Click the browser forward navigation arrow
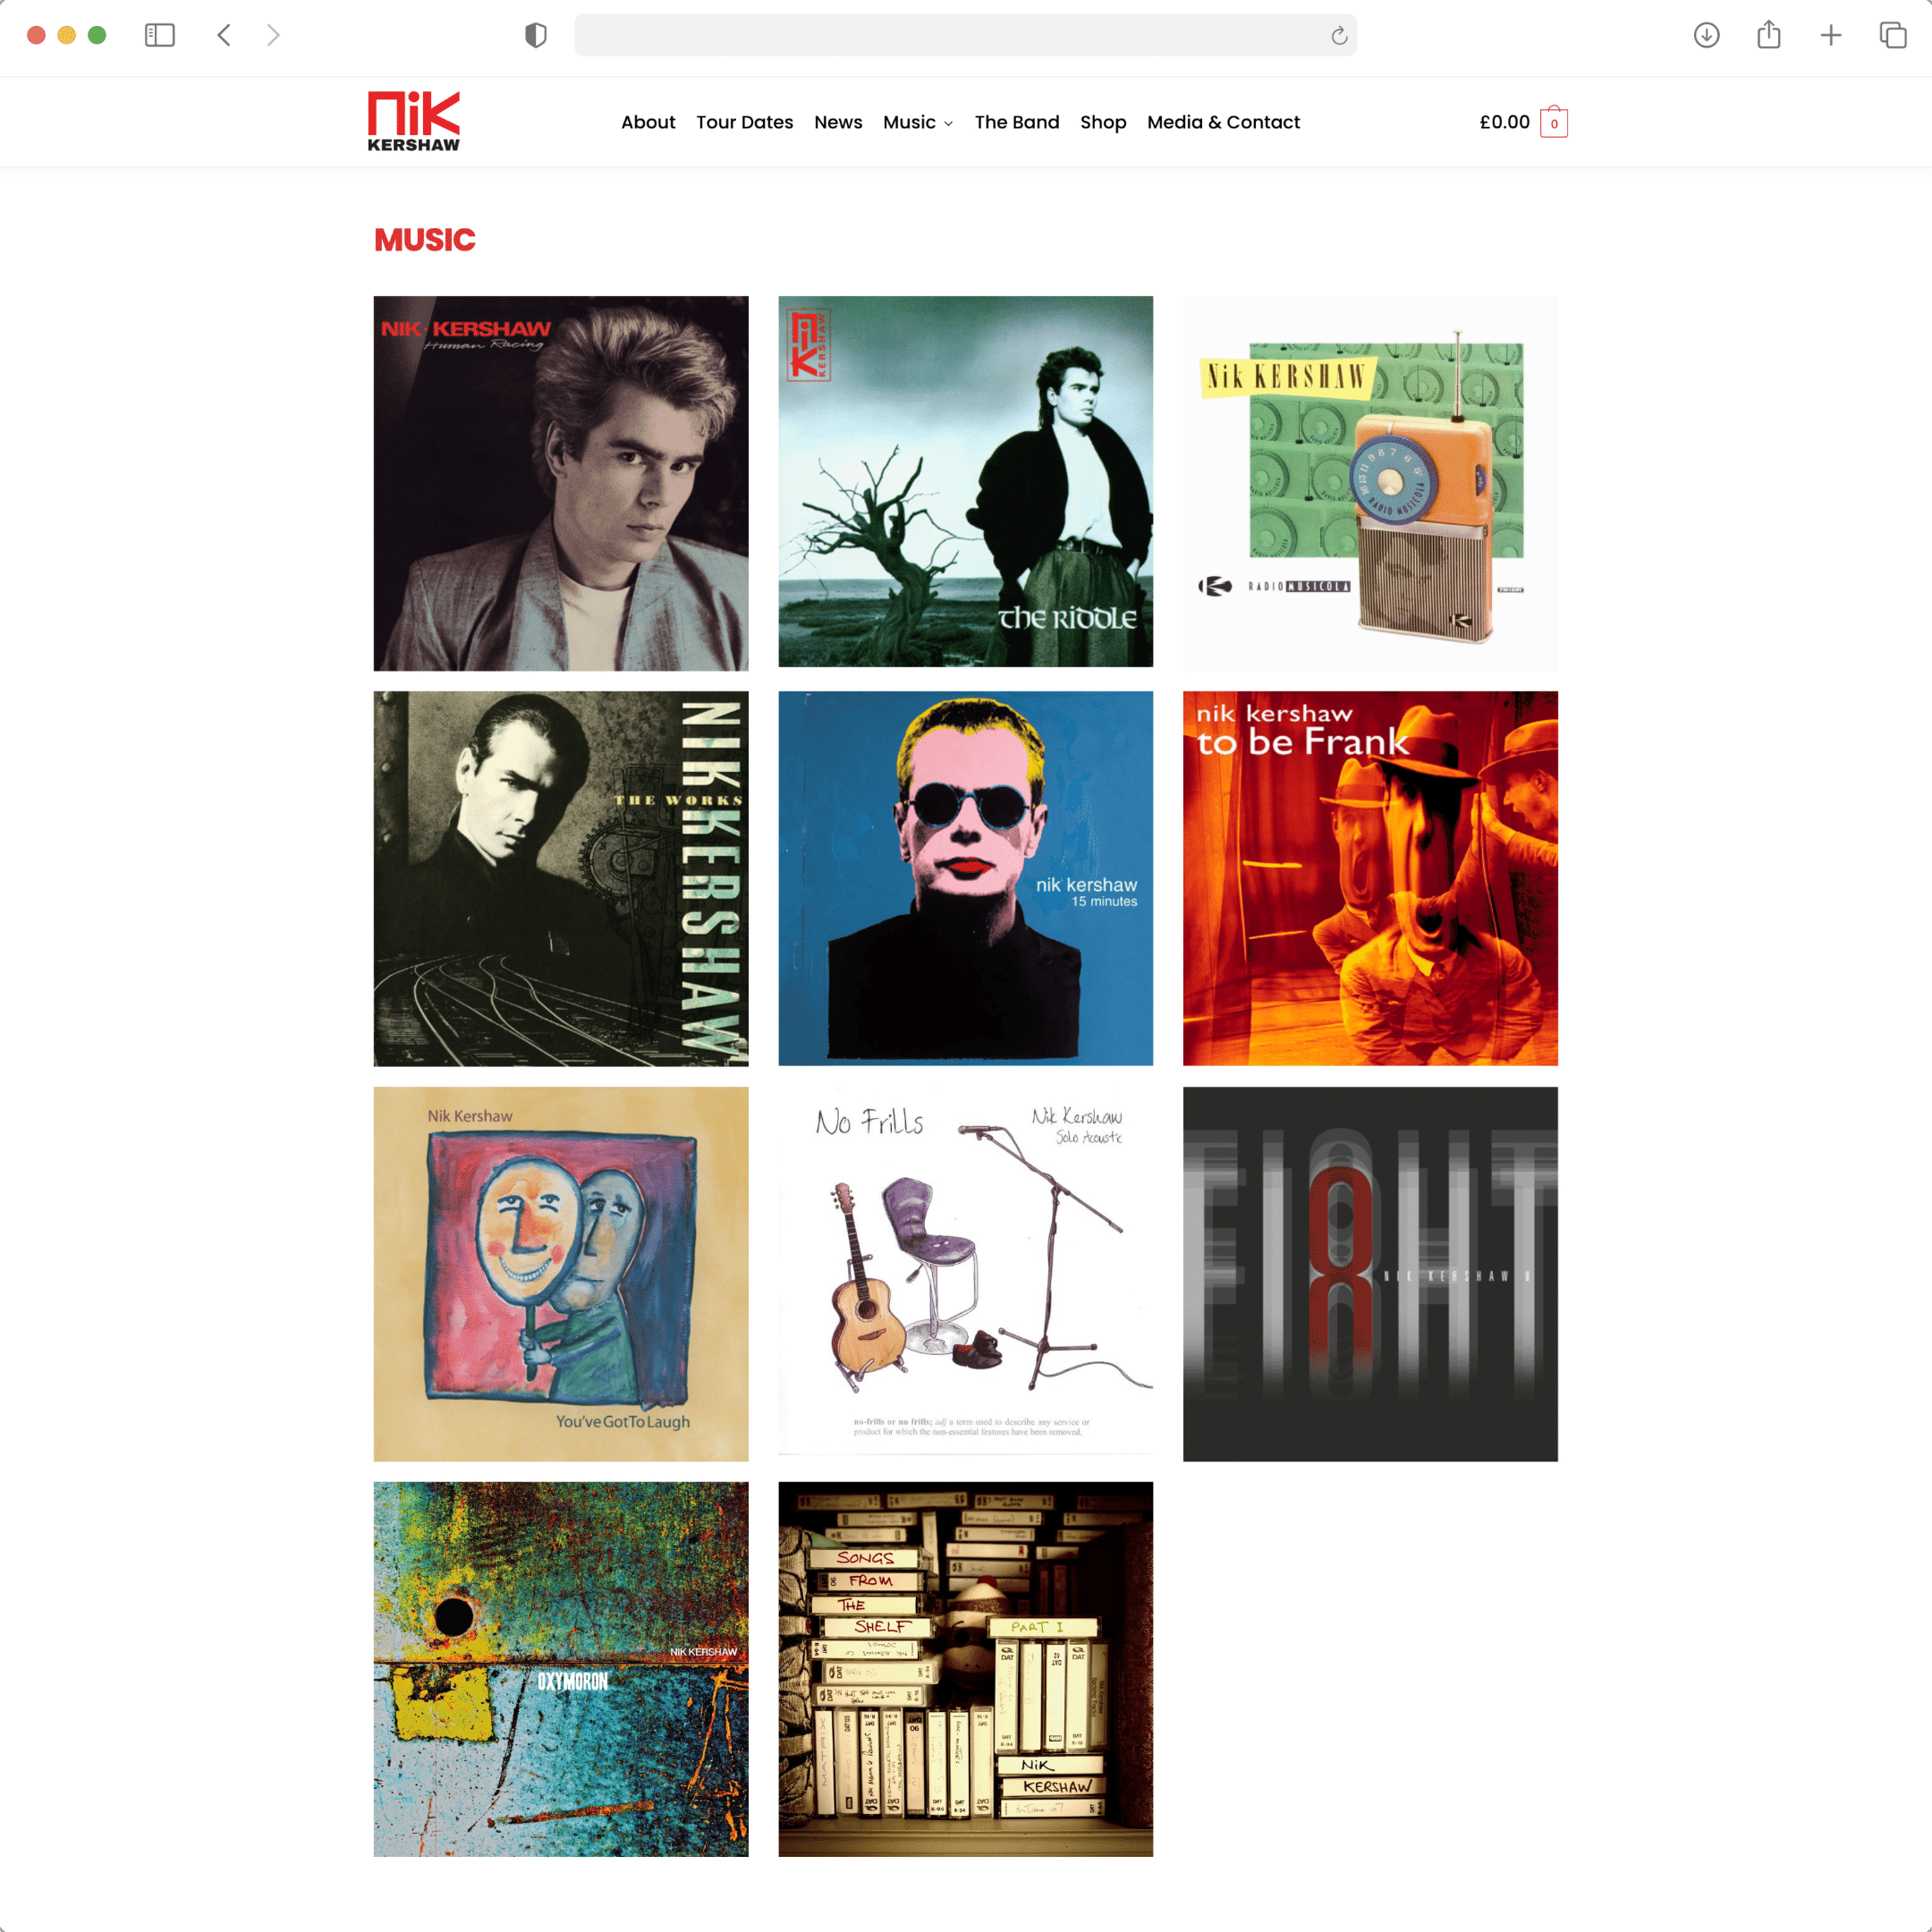The width and height of the screenshot is (1932, 1932). click(x=273, y=36)
